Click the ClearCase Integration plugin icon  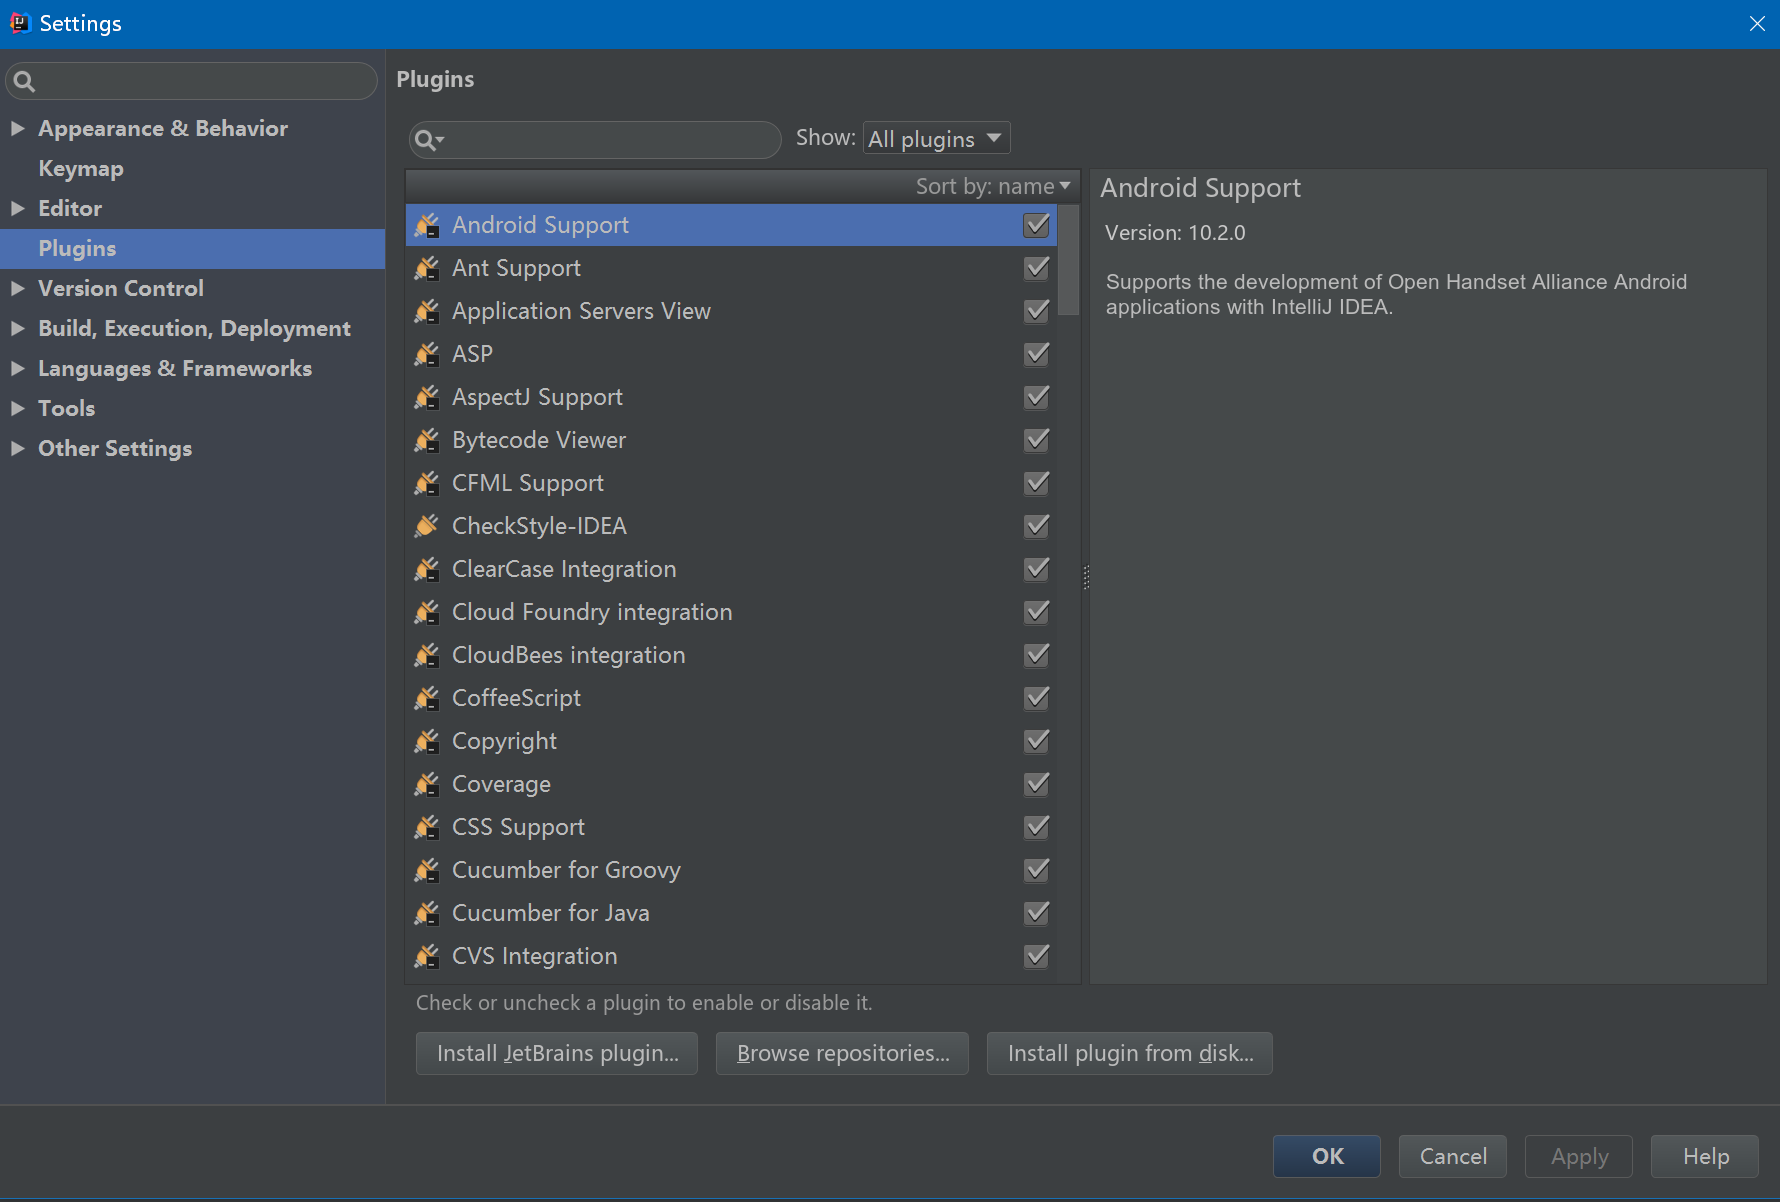click(x=427, y=570)
